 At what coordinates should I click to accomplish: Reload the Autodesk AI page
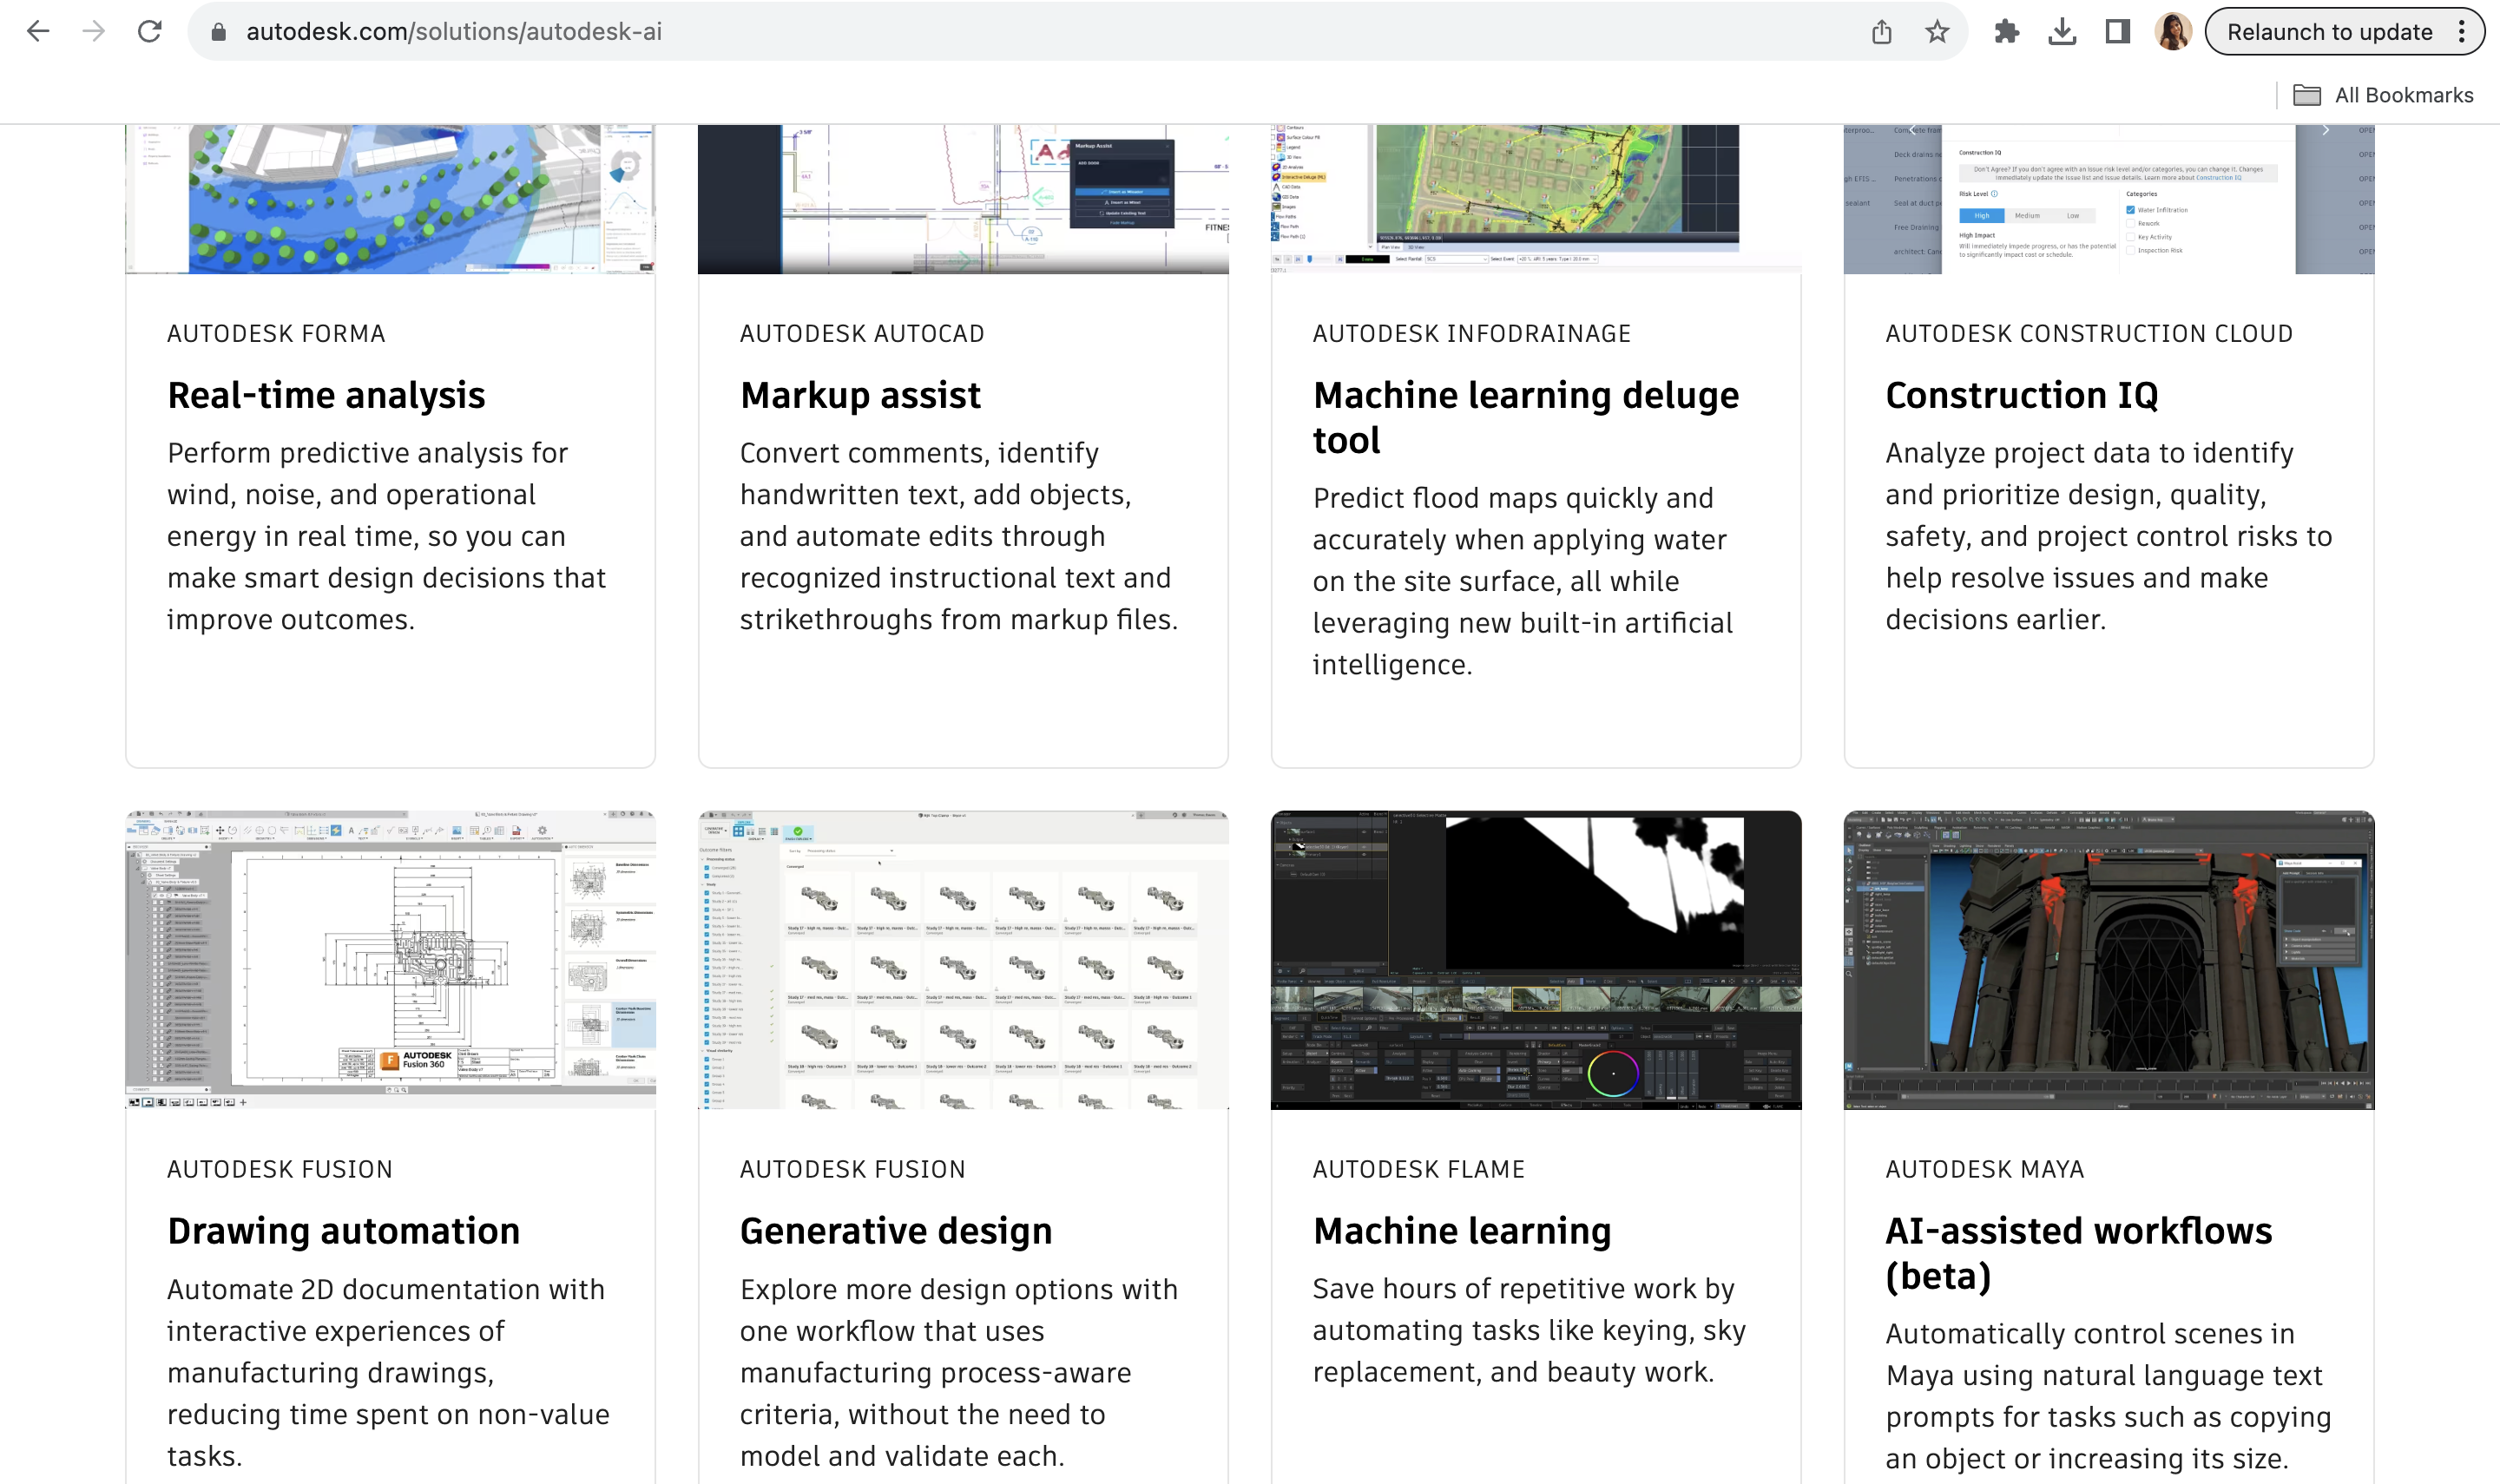pyautogui.click(x=150, y=31)
